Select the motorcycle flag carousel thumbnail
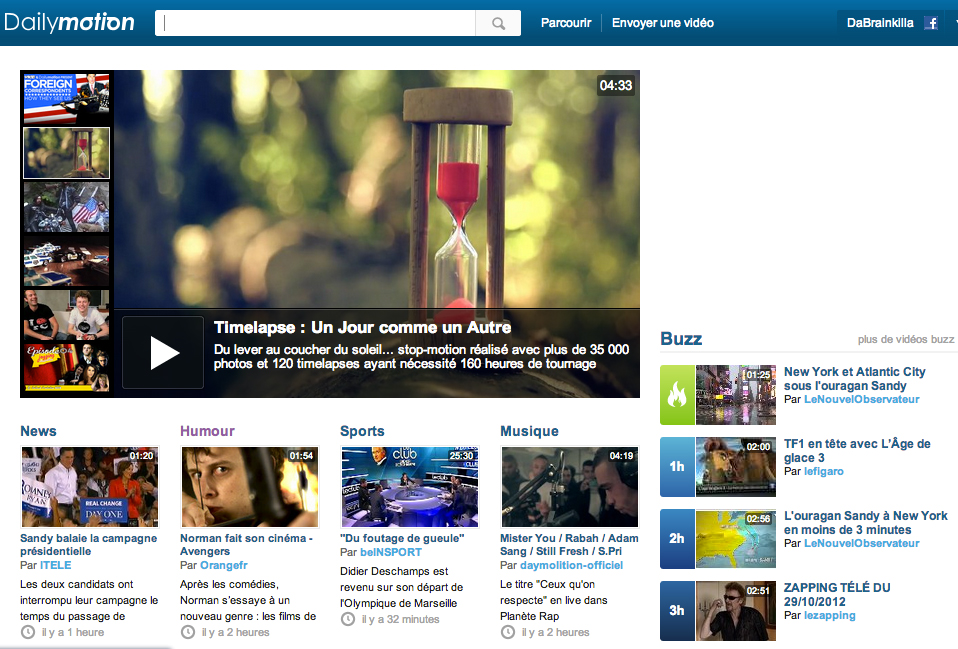The height and width of the screenshot is (649, 958). 67,207
